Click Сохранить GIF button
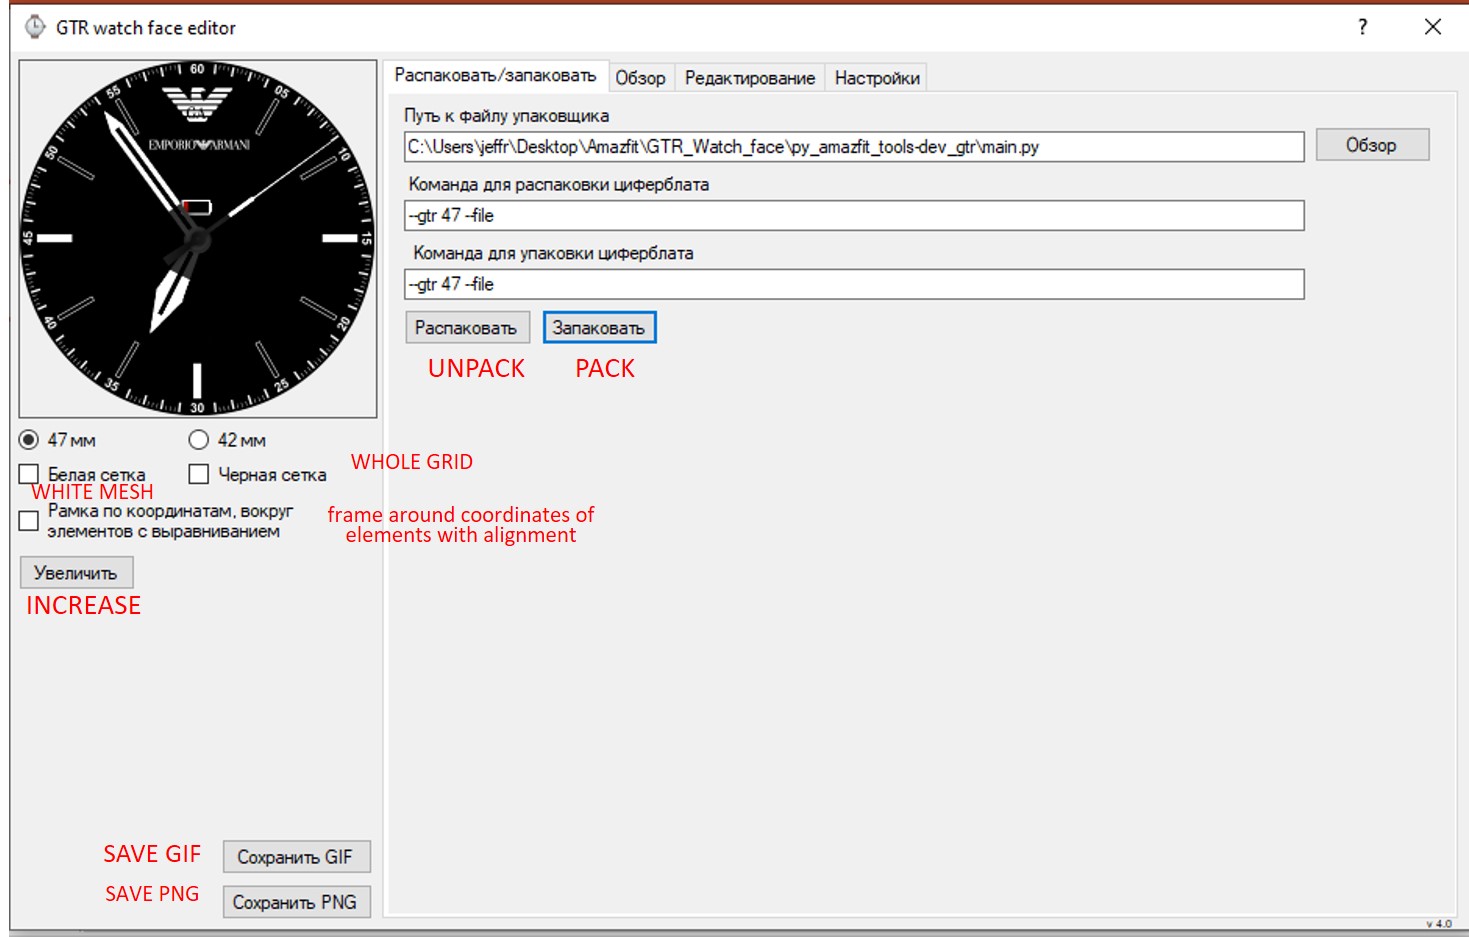Screen dimensions: 1469x937 coord(296,857)
